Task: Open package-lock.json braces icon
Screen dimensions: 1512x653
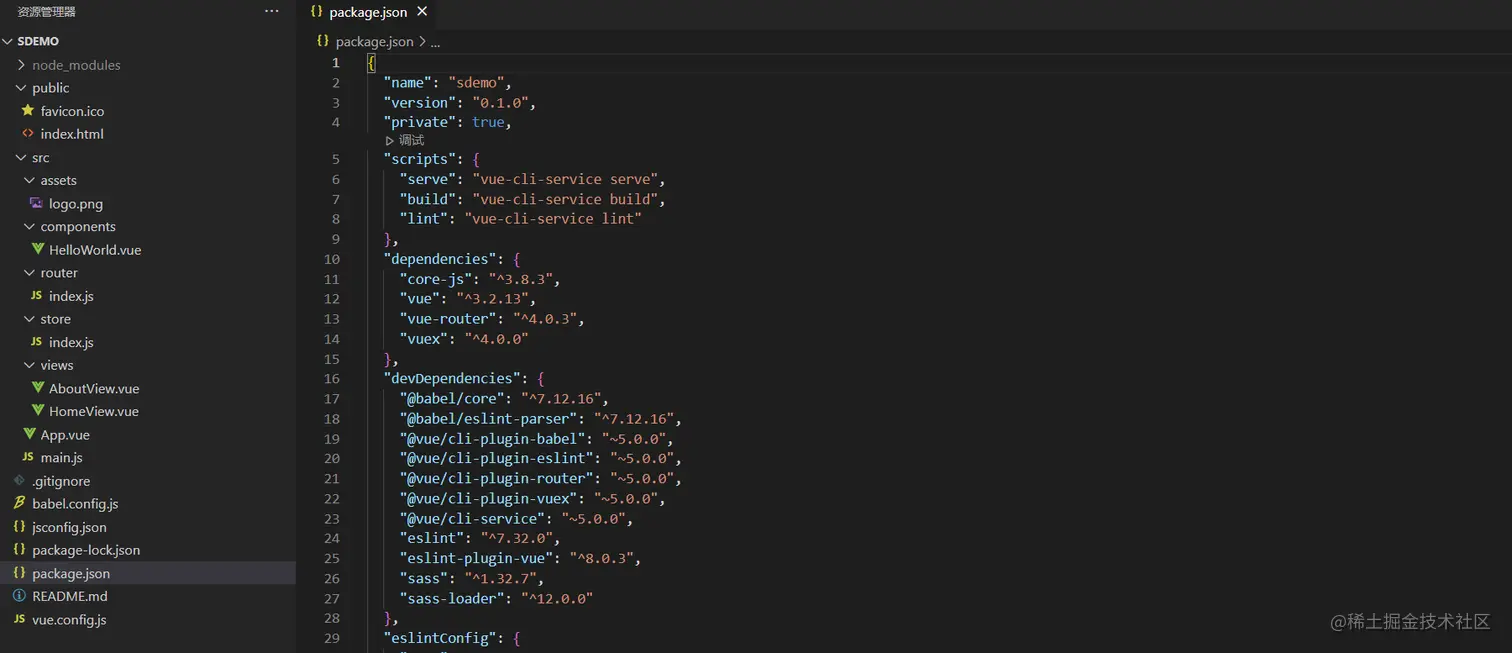Action: (x=19, y=550)
